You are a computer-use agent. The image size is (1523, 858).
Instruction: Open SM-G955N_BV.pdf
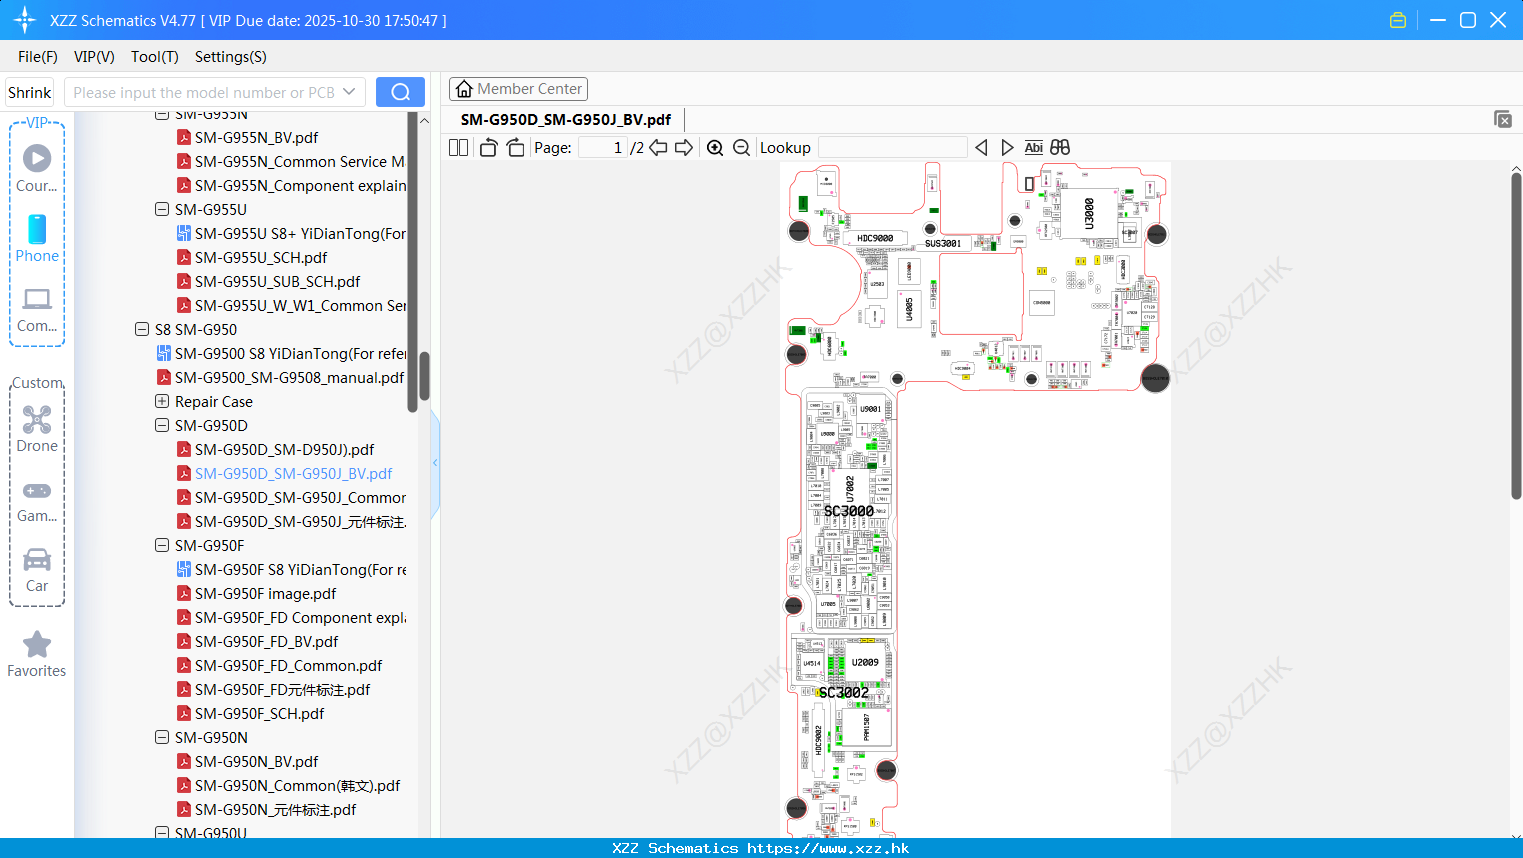pyautogui.click(x=256, y=137)
